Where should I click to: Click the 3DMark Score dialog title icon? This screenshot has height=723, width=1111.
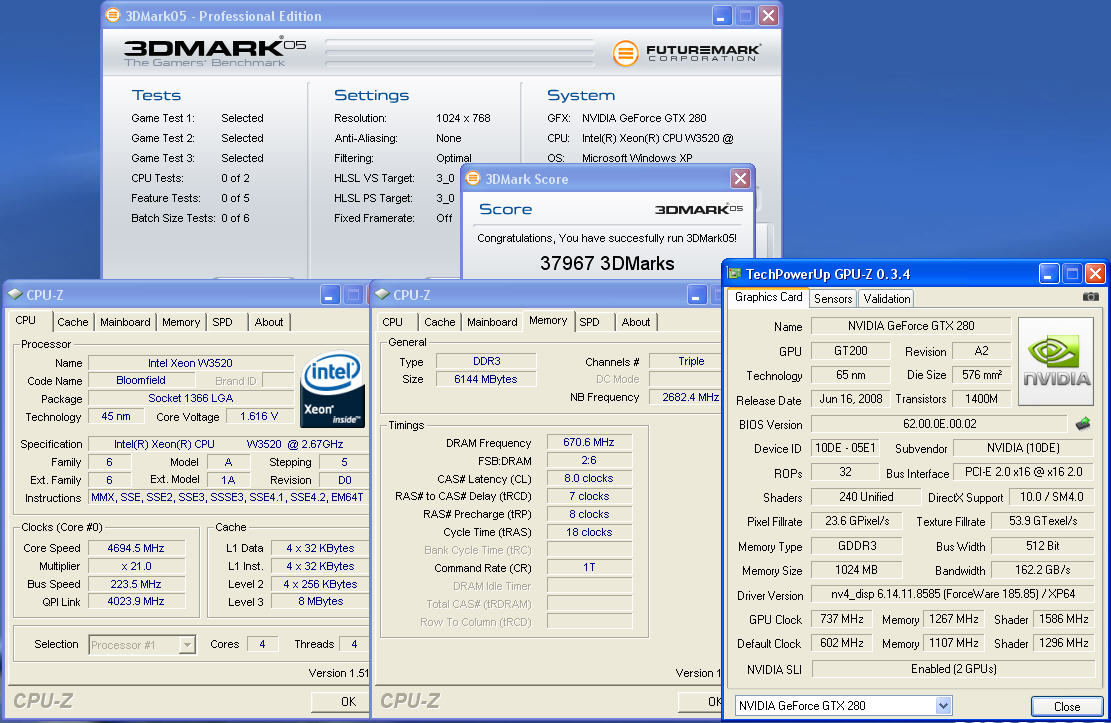point(473,179)
